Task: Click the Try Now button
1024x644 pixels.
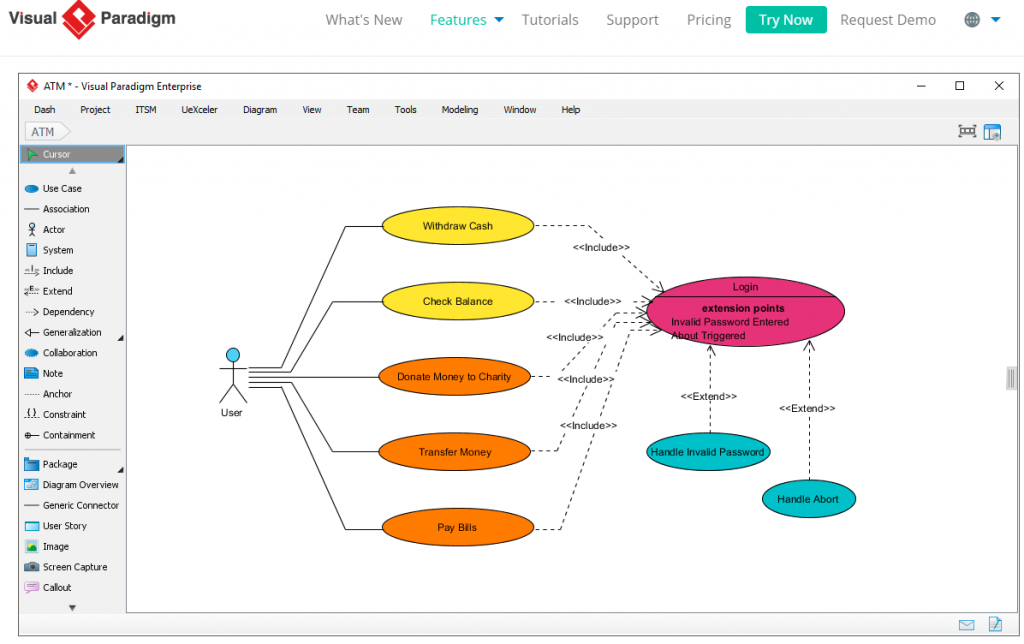Action: (x=786, y=20)
